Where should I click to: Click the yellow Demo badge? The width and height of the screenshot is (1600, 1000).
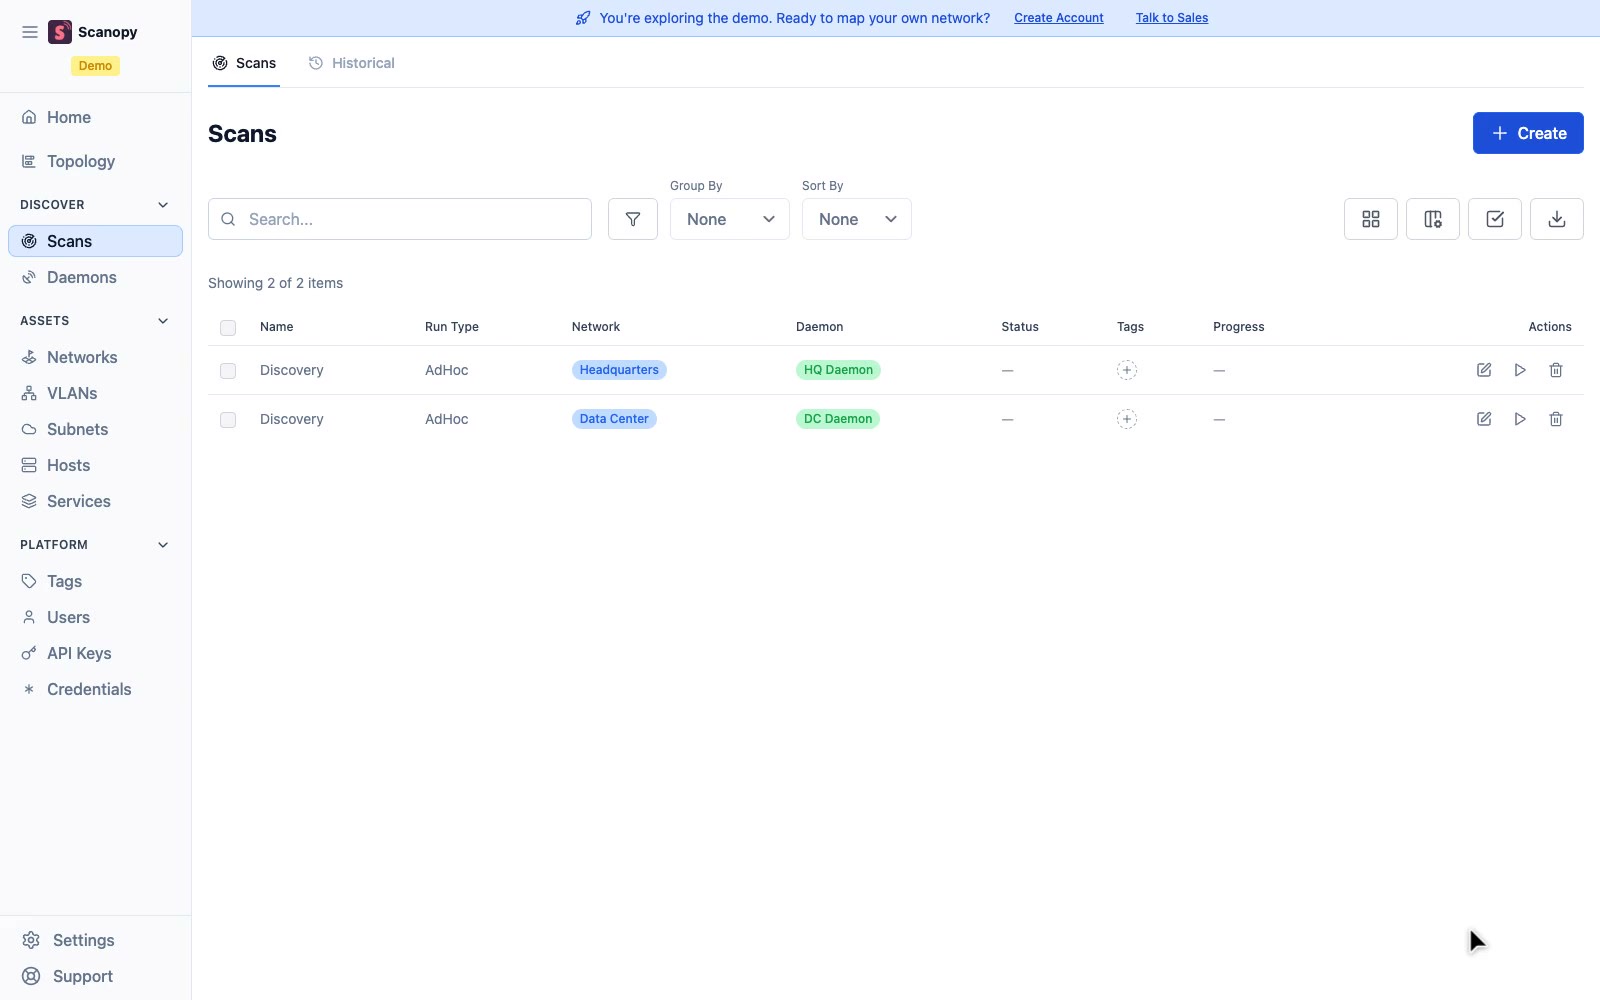click(95, 66)
